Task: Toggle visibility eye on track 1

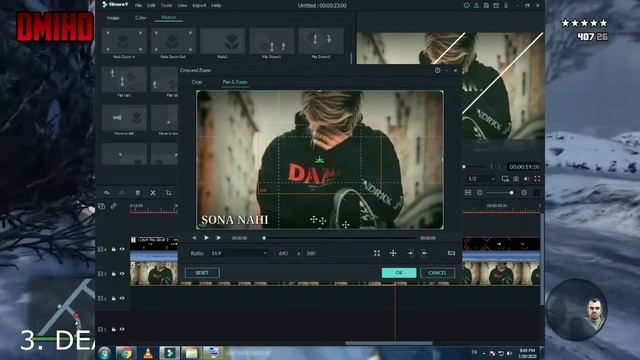Action: coord(122,329)
